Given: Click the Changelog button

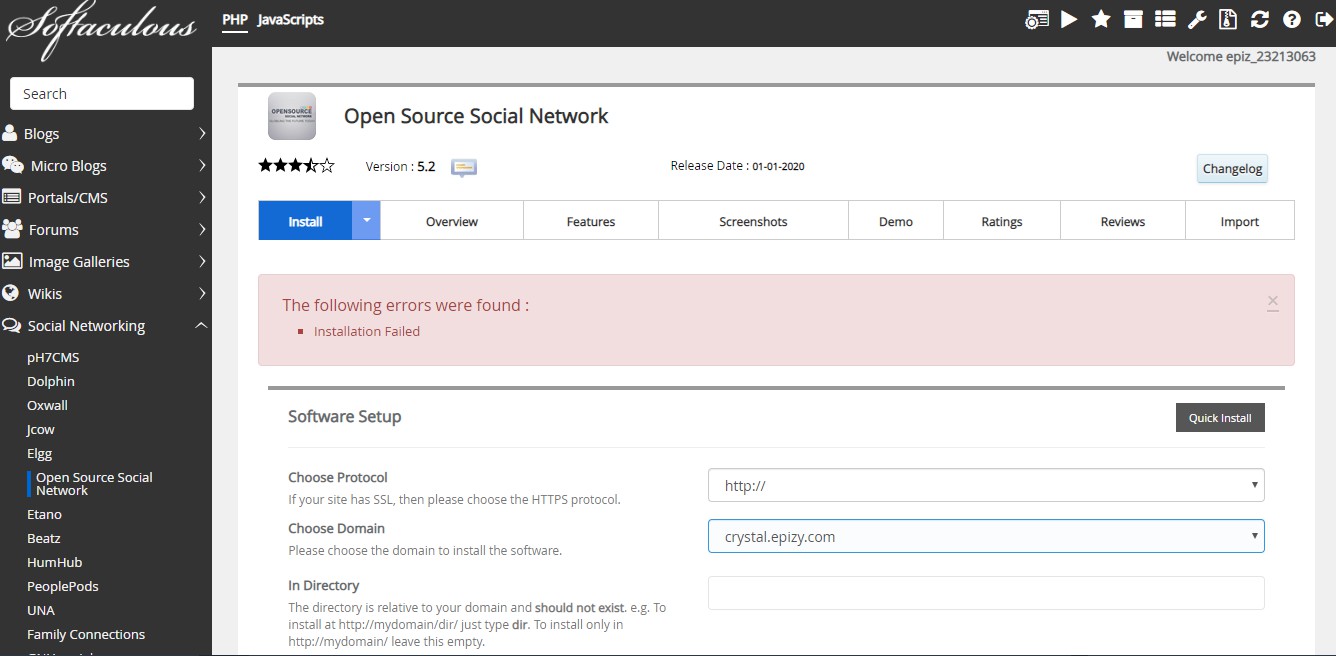Looking at the screenshot, I should click(1232, 168).
